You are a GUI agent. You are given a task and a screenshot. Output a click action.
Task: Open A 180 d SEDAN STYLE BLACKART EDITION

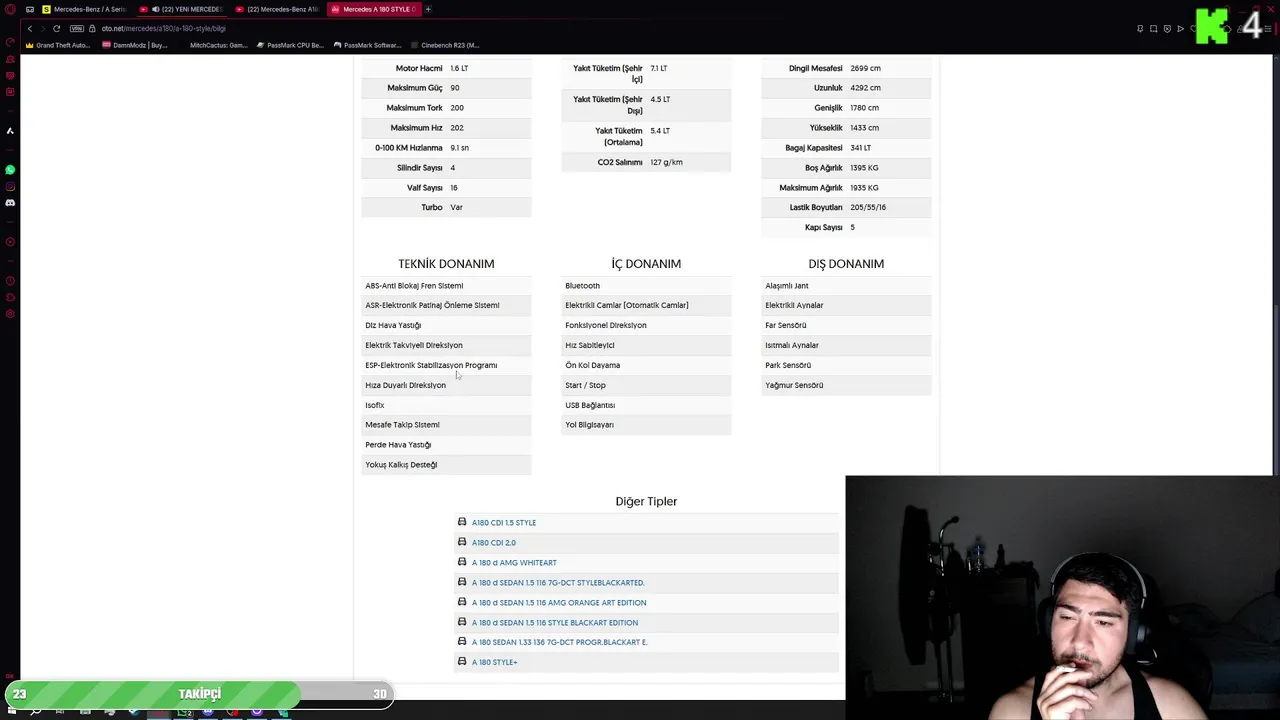(555, 622)
